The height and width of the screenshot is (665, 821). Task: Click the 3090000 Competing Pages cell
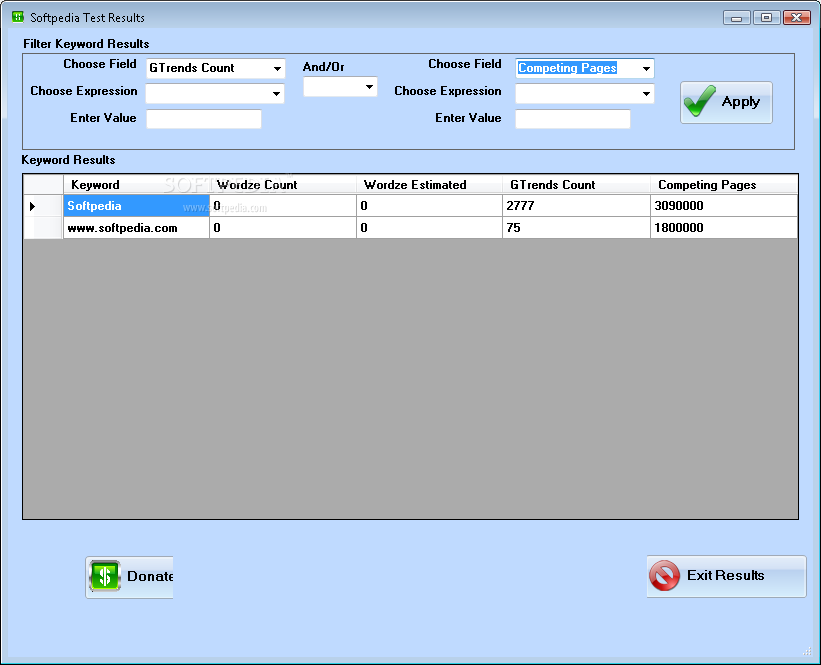[724, 206]
